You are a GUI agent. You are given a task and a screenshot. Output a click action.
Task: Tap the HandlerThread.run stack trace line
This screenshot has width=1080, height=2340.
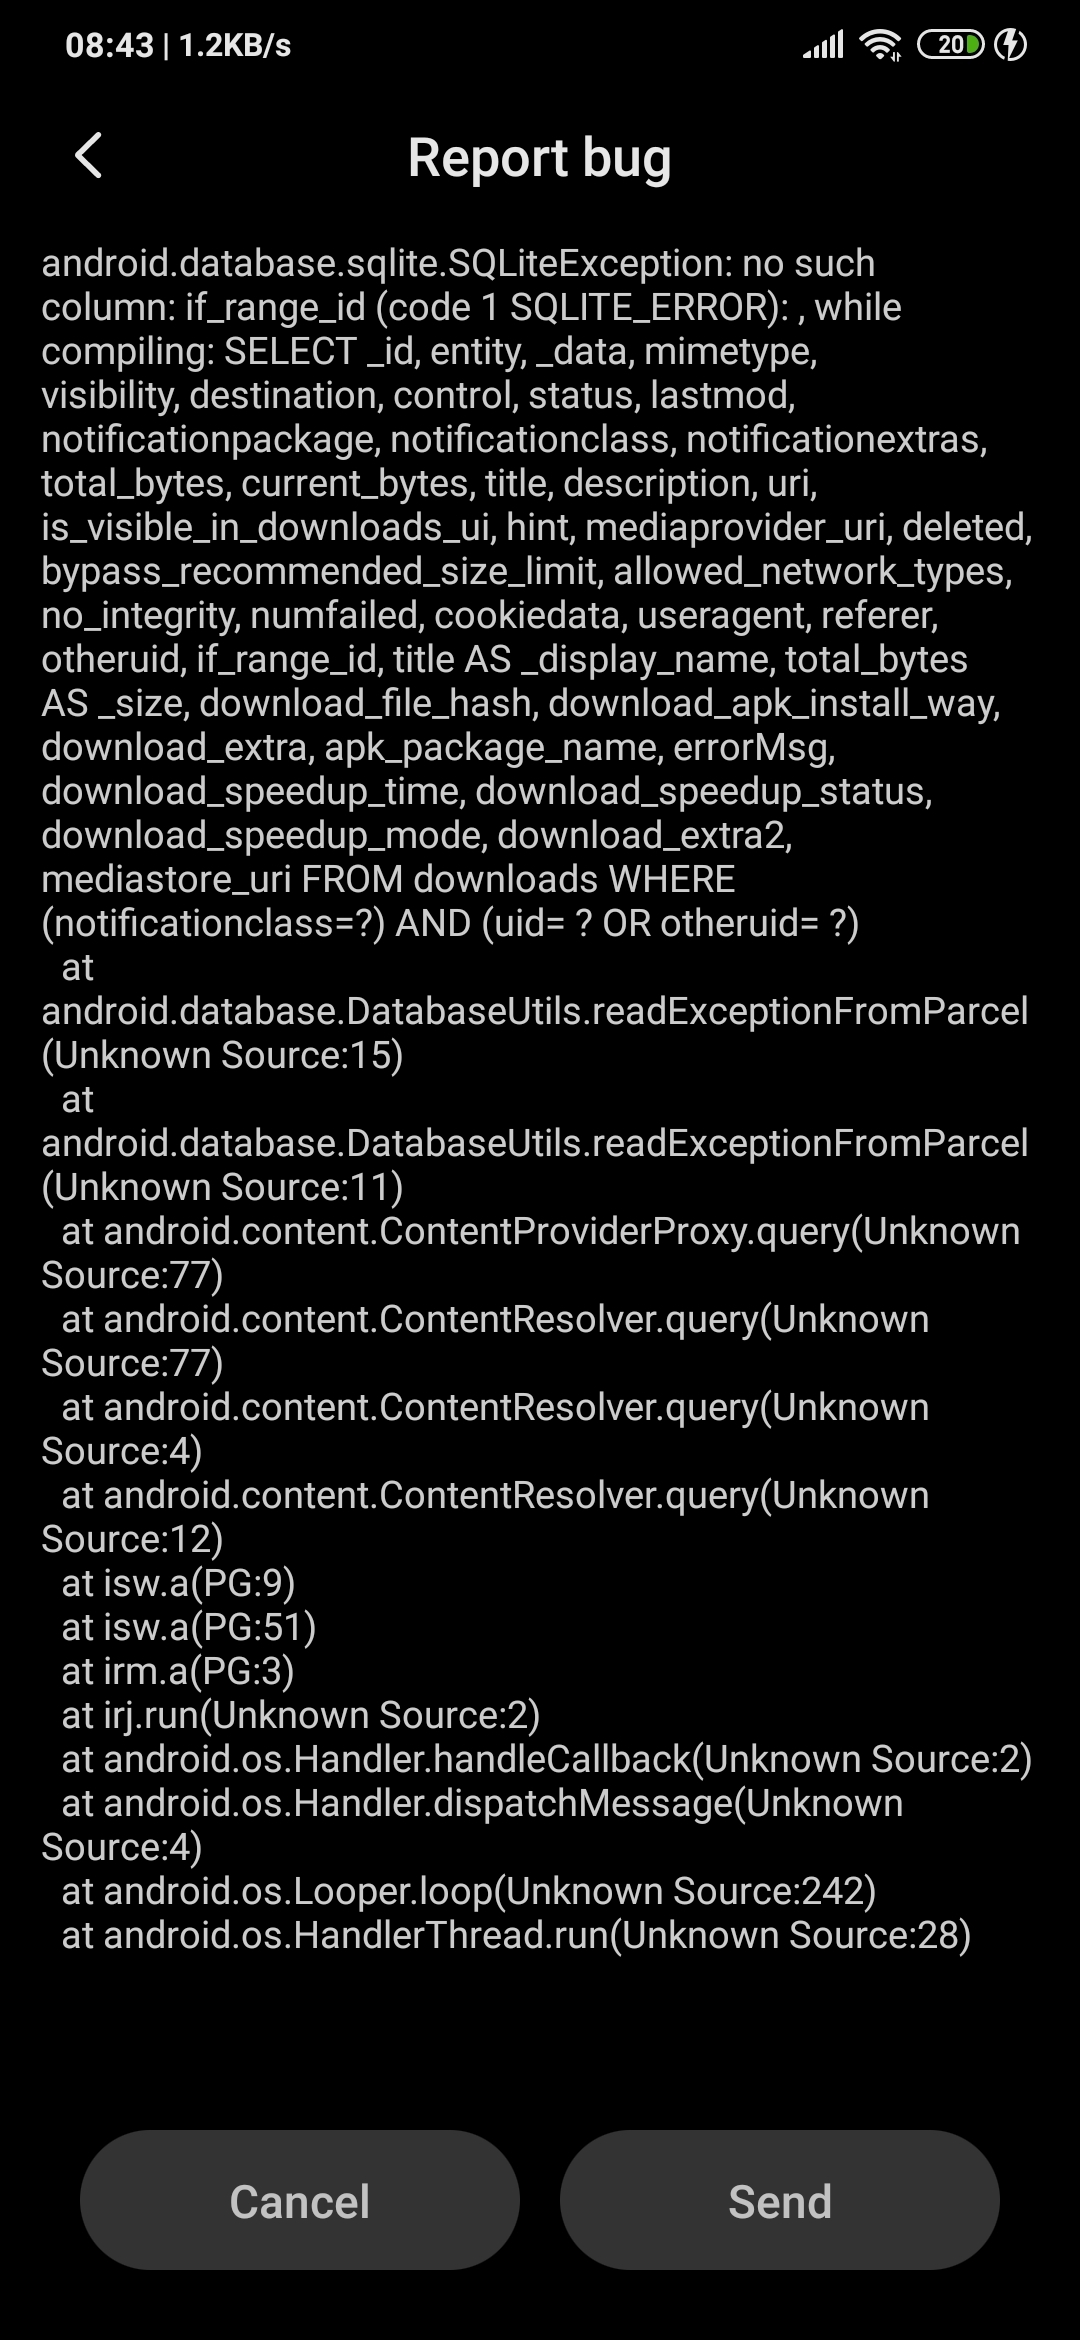(x=516, y=1936)
